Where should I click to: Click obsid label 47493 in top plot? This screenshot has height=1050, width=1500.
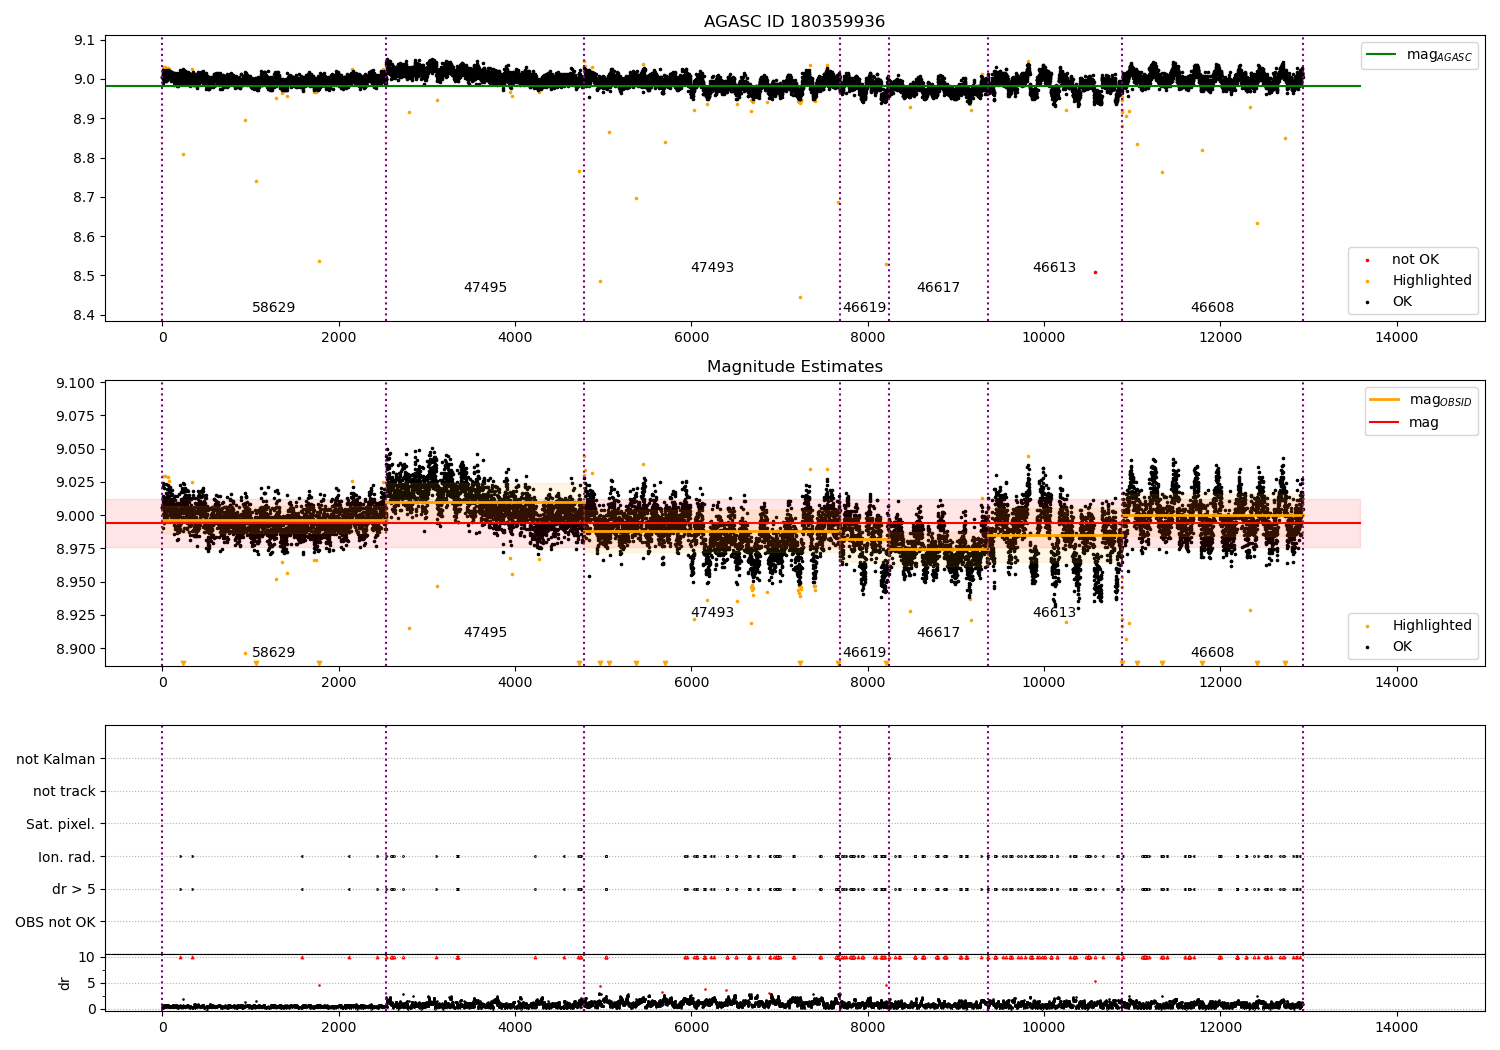coord(712,268)
